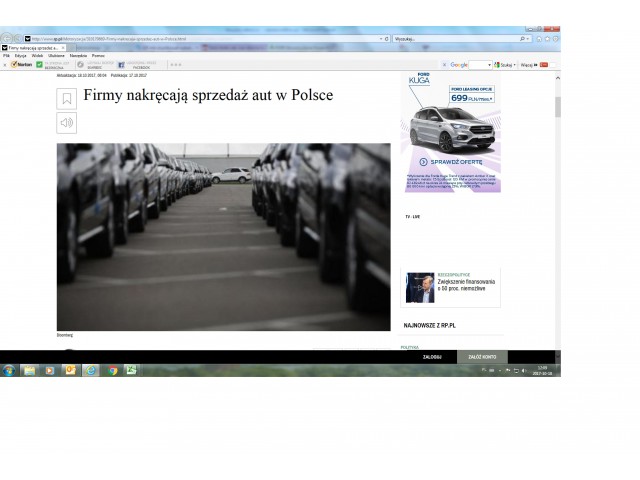Open the Narzędzia menu
This screenshot has width=640, height=480.
click(x=78, y=55)
